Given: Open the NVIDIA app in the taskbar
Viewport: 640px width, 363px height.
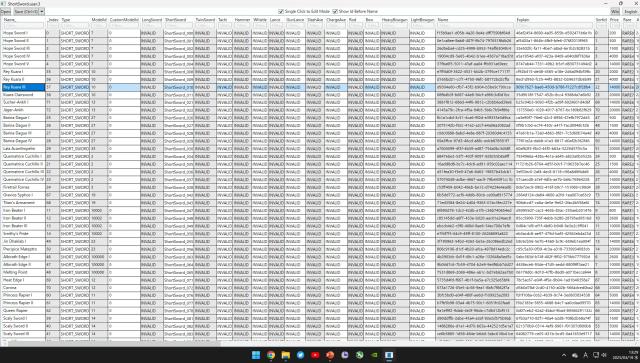Looking at the screenshot, I should tap(374, 355).
